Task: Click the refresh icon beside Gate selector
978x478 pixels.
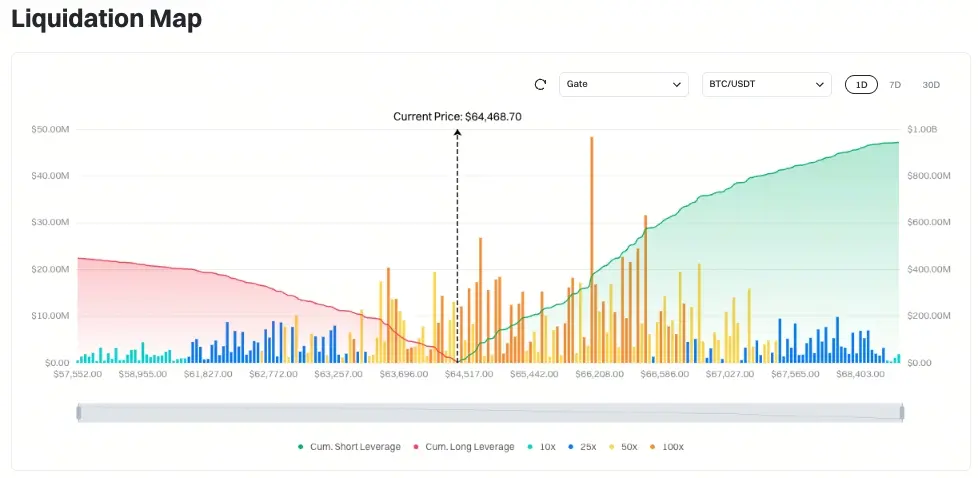Action: [x=540, y=84]
